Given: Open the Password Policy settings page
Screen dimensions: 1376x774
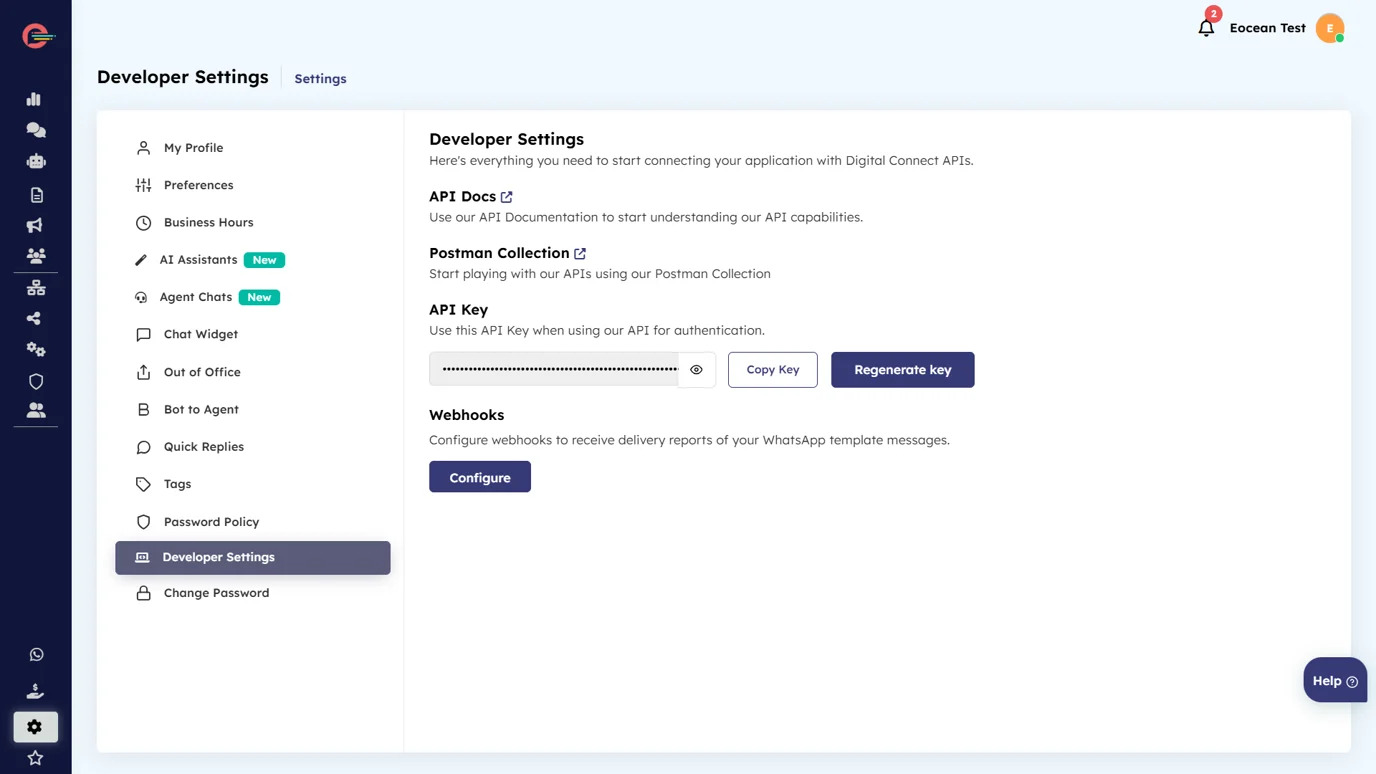Looking at the screenshot, I should tap(211, 522).
